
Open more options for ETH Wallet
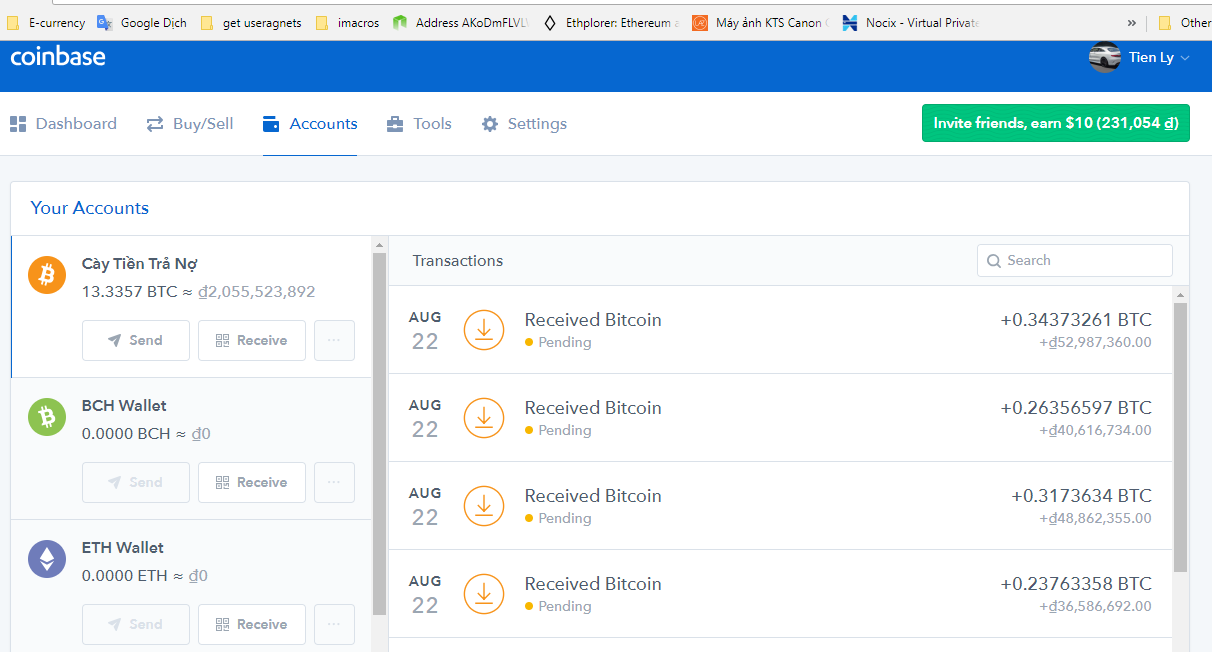click(x=334, y=625)
